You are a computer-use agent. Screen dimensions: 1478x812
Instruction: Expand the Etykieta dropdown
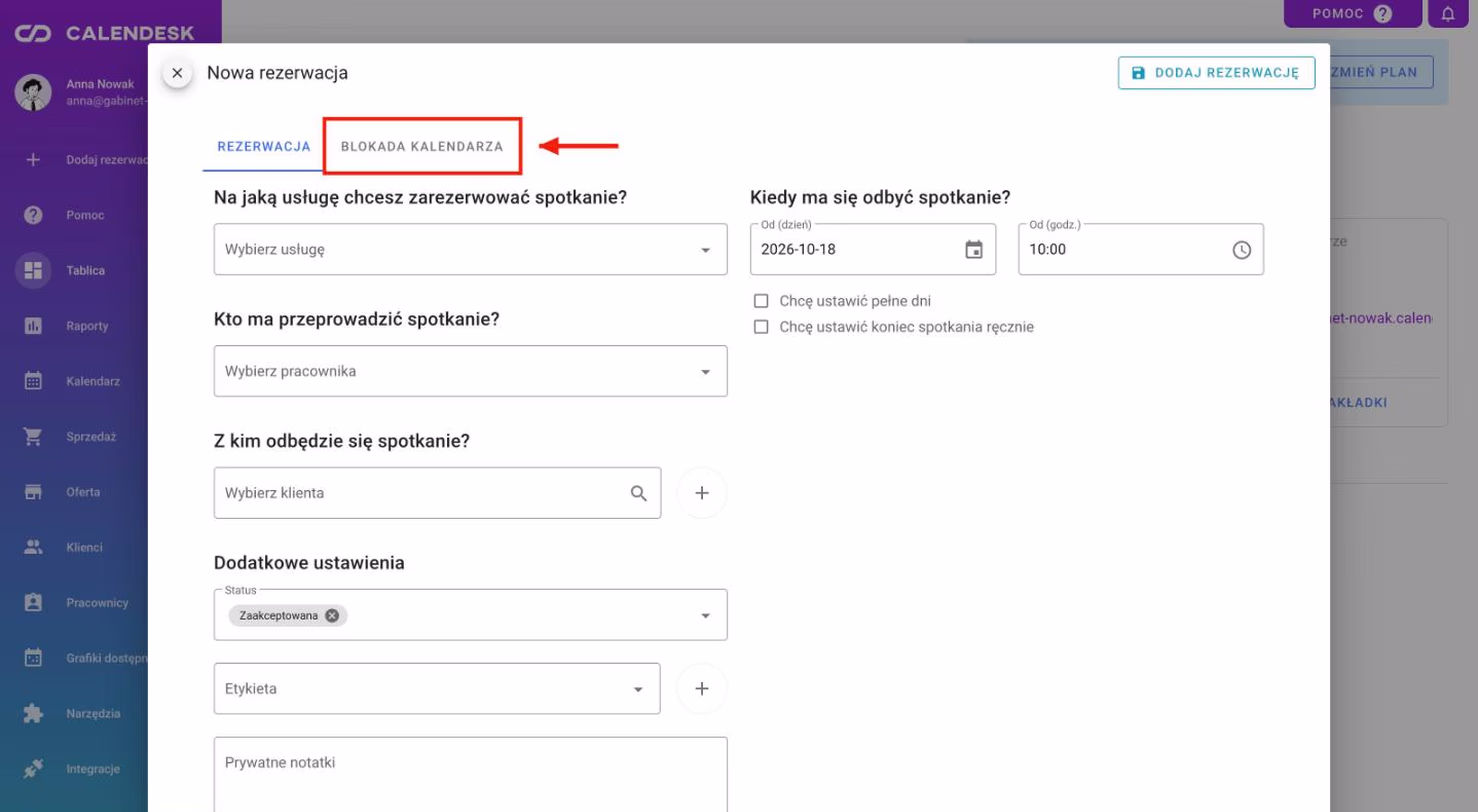pos(638,689)
